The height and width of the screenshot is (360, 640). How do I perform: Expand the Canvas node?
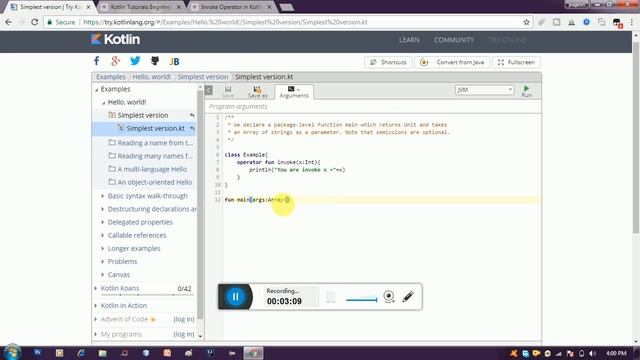click(102, 275)
